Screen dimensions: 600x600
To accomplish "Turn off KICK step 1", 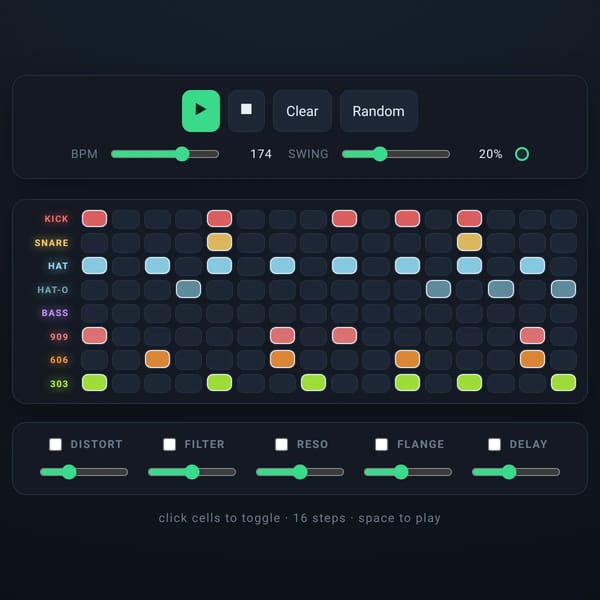I will [x=95, y=218].
